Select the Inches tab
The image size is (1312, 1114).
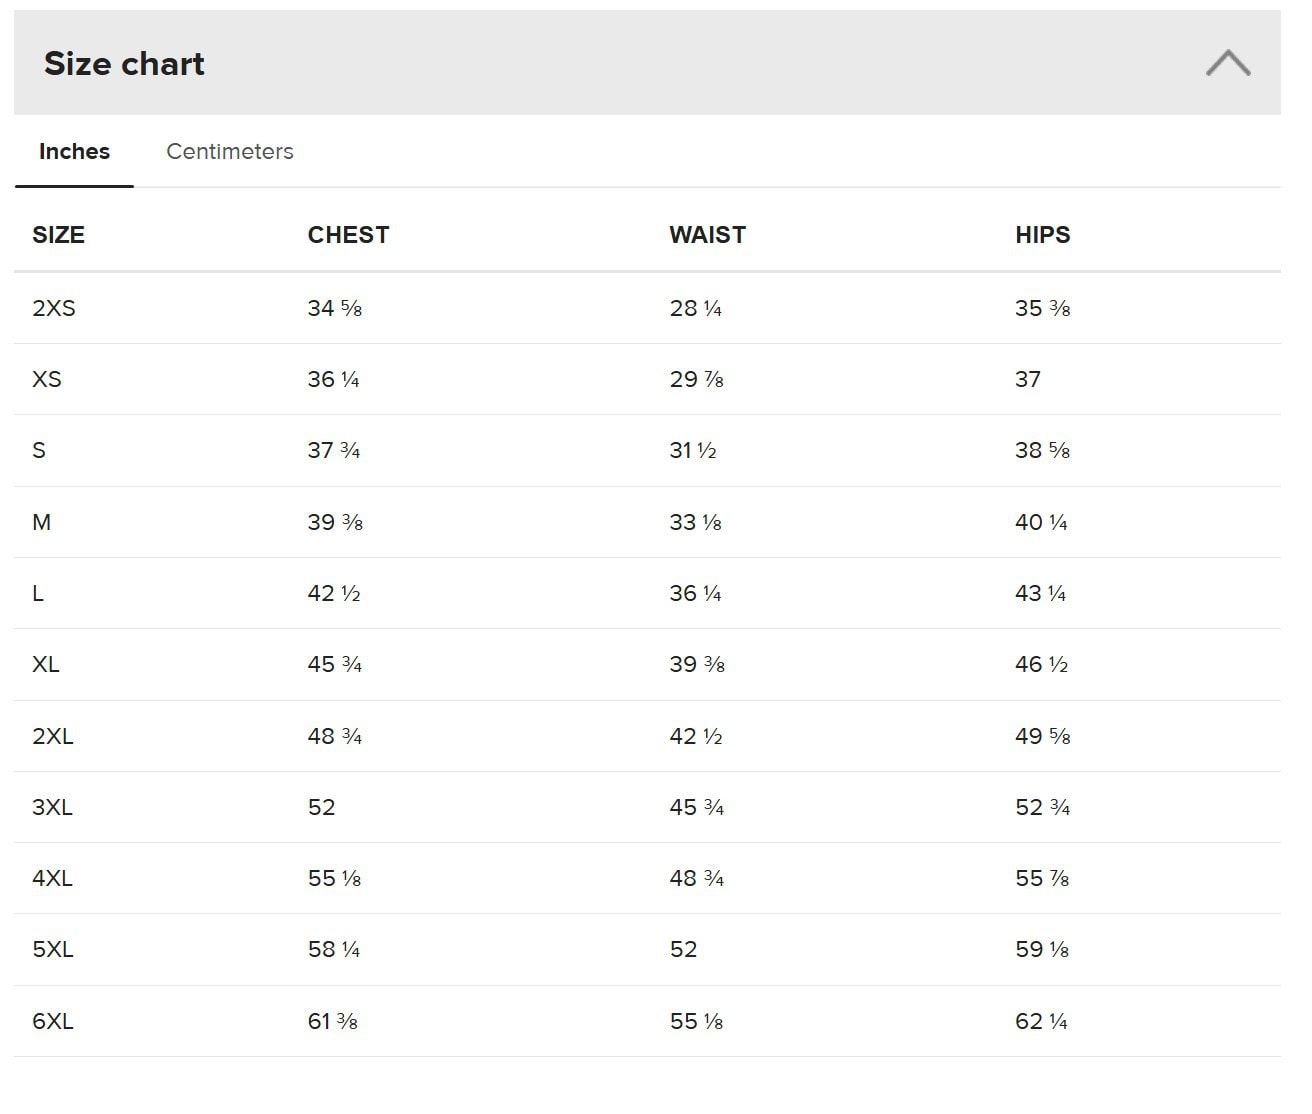[x=74, y=152]
